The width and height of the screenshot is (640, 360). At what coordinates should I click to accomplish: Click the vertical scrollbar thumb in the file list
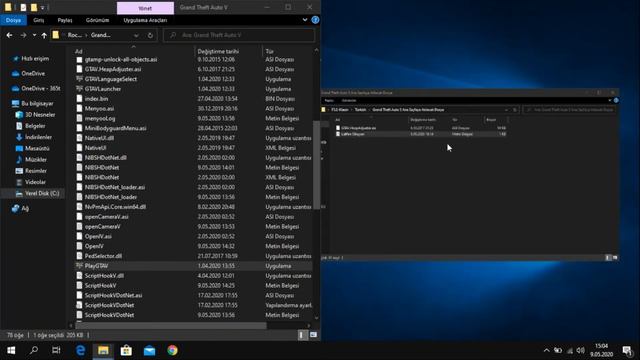[x=316, y=164]
